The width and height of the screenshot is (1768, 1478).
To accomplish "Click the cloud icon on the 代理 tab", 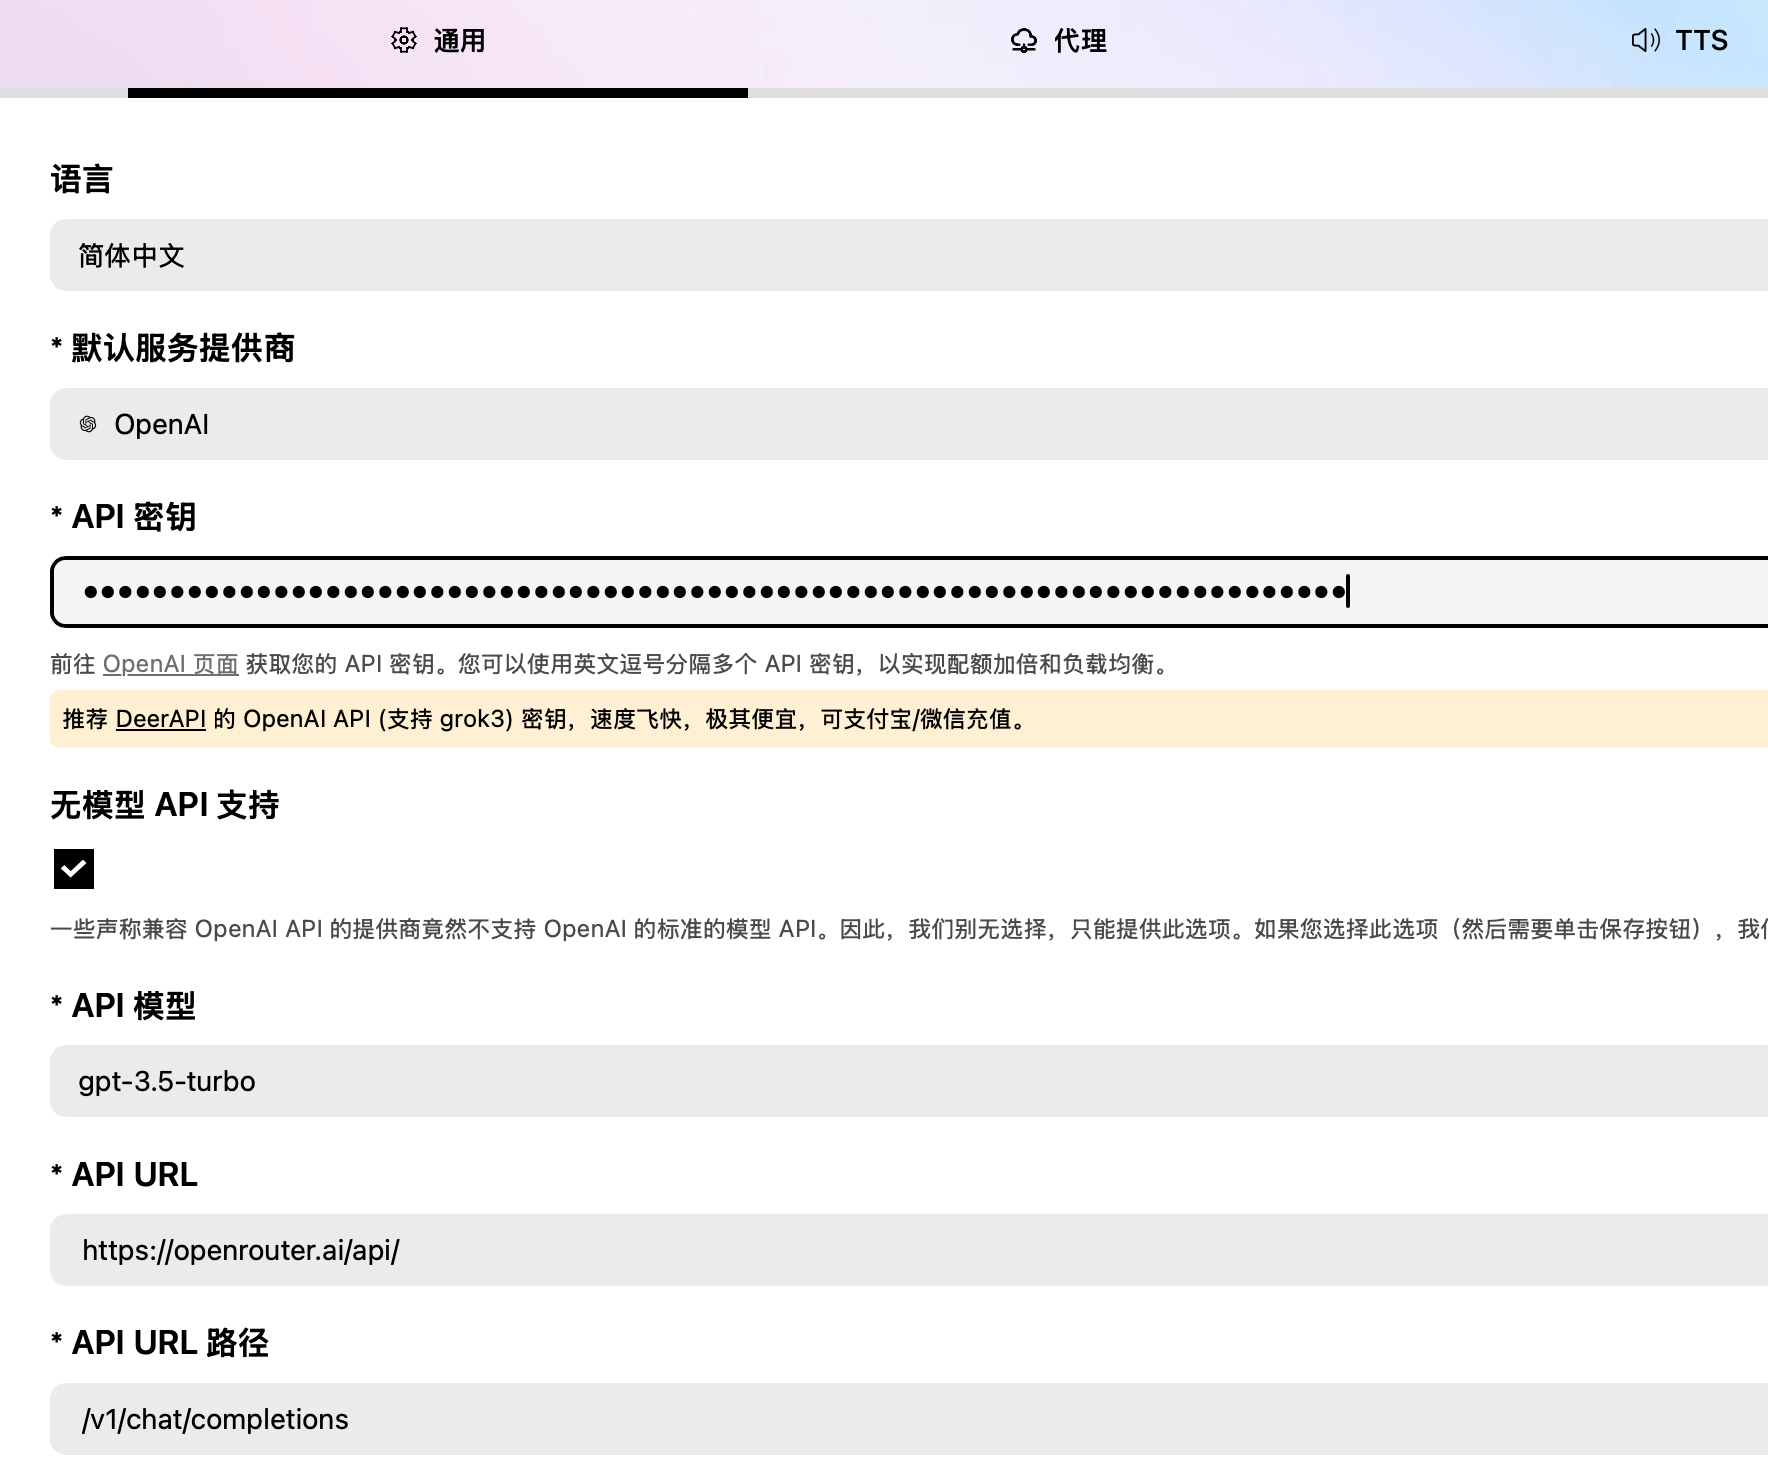I will (x=1023, y=41).
